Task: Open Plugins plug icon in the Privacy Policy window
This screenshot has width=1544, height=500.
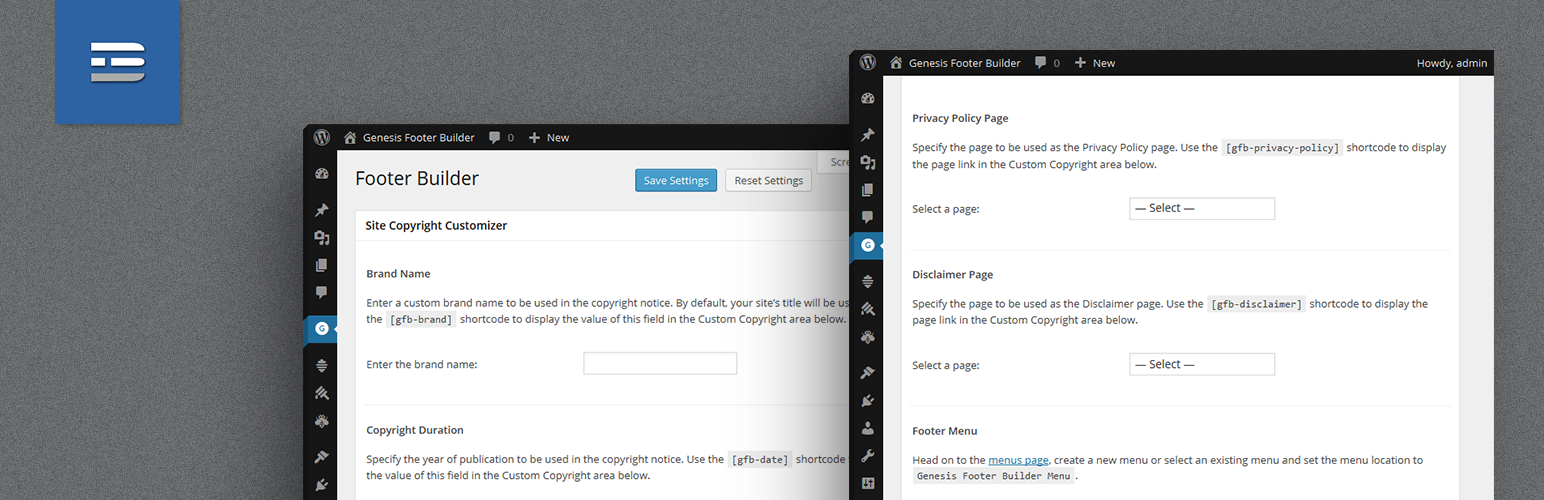Action: (867, 400)
